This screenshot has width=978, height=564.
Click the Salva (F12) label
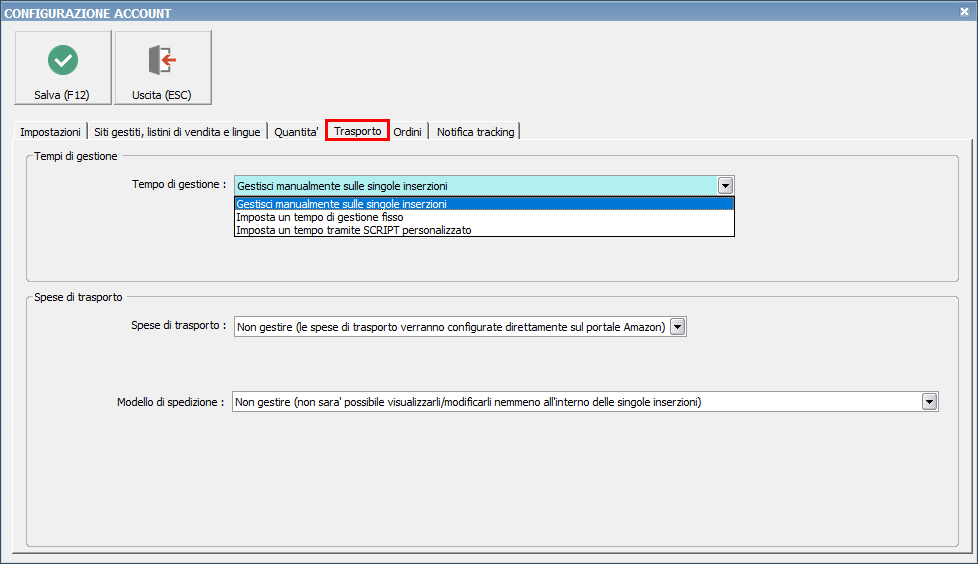62,95
